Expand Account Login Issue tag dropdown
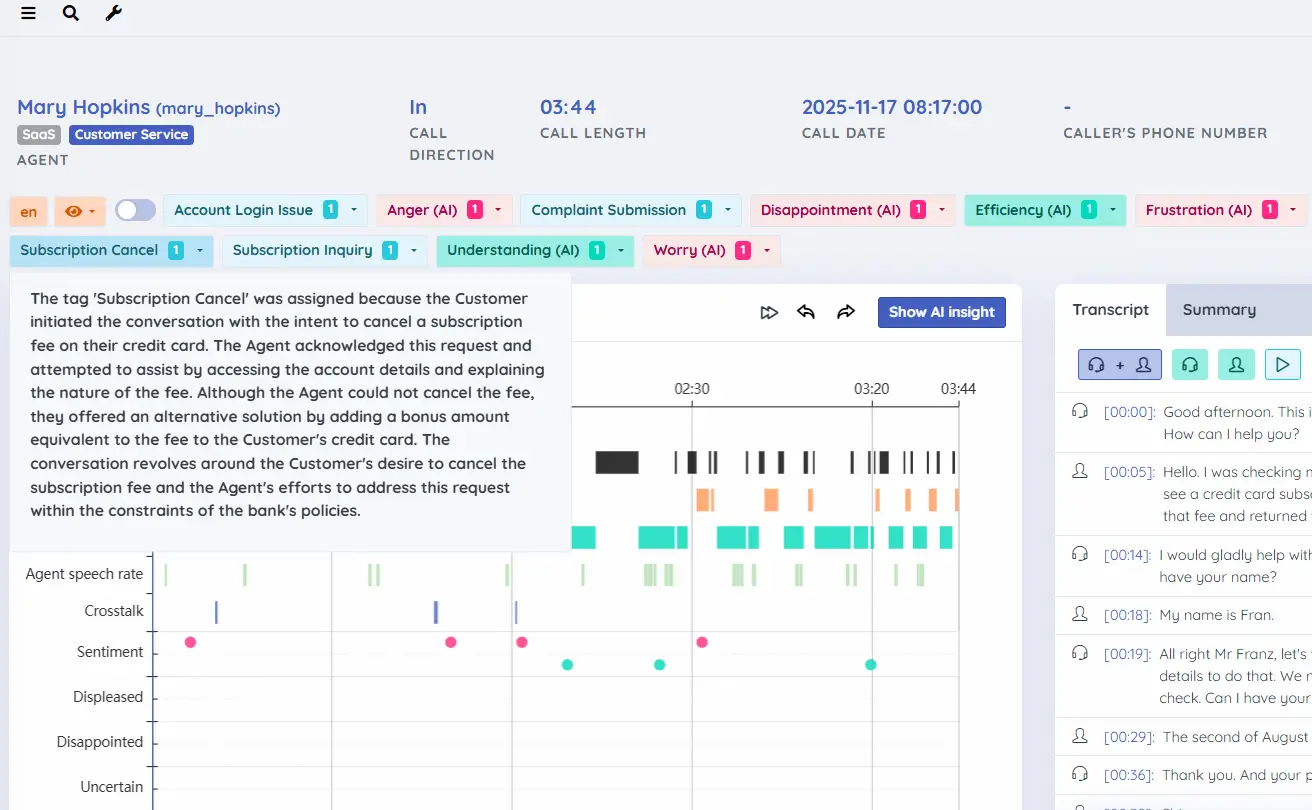The width and height of the screenshot is (1312, 810). click(354, 210)
